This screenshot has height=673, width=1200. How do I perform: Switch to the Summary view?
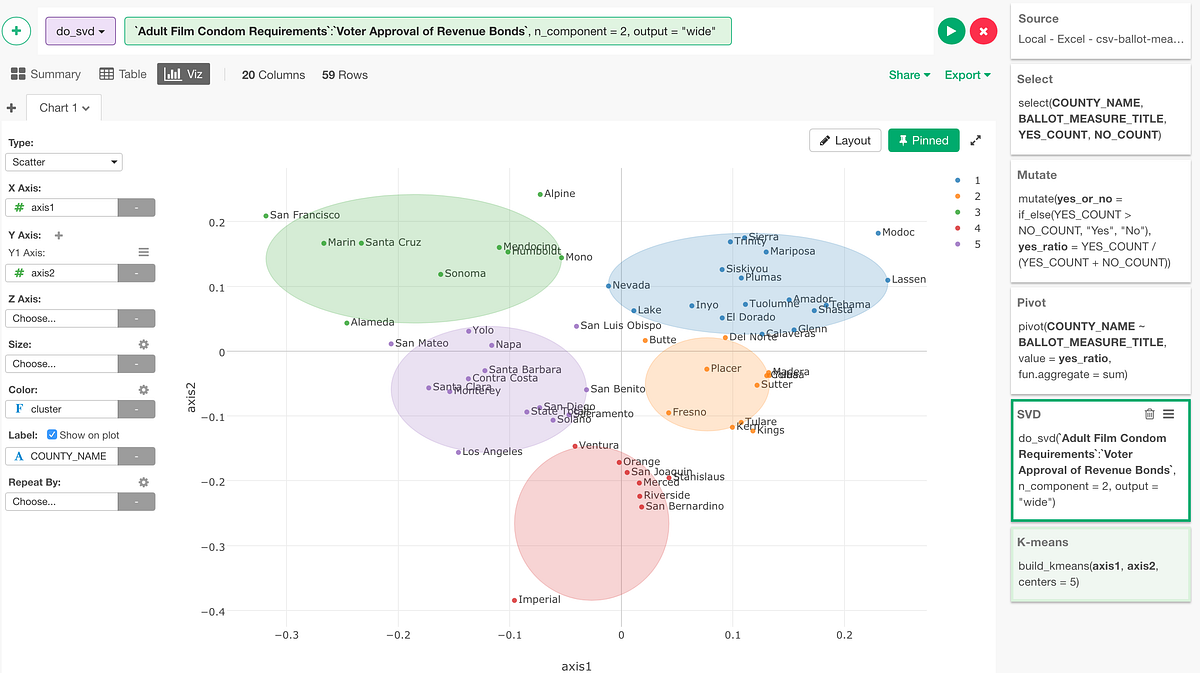[46, 74]
